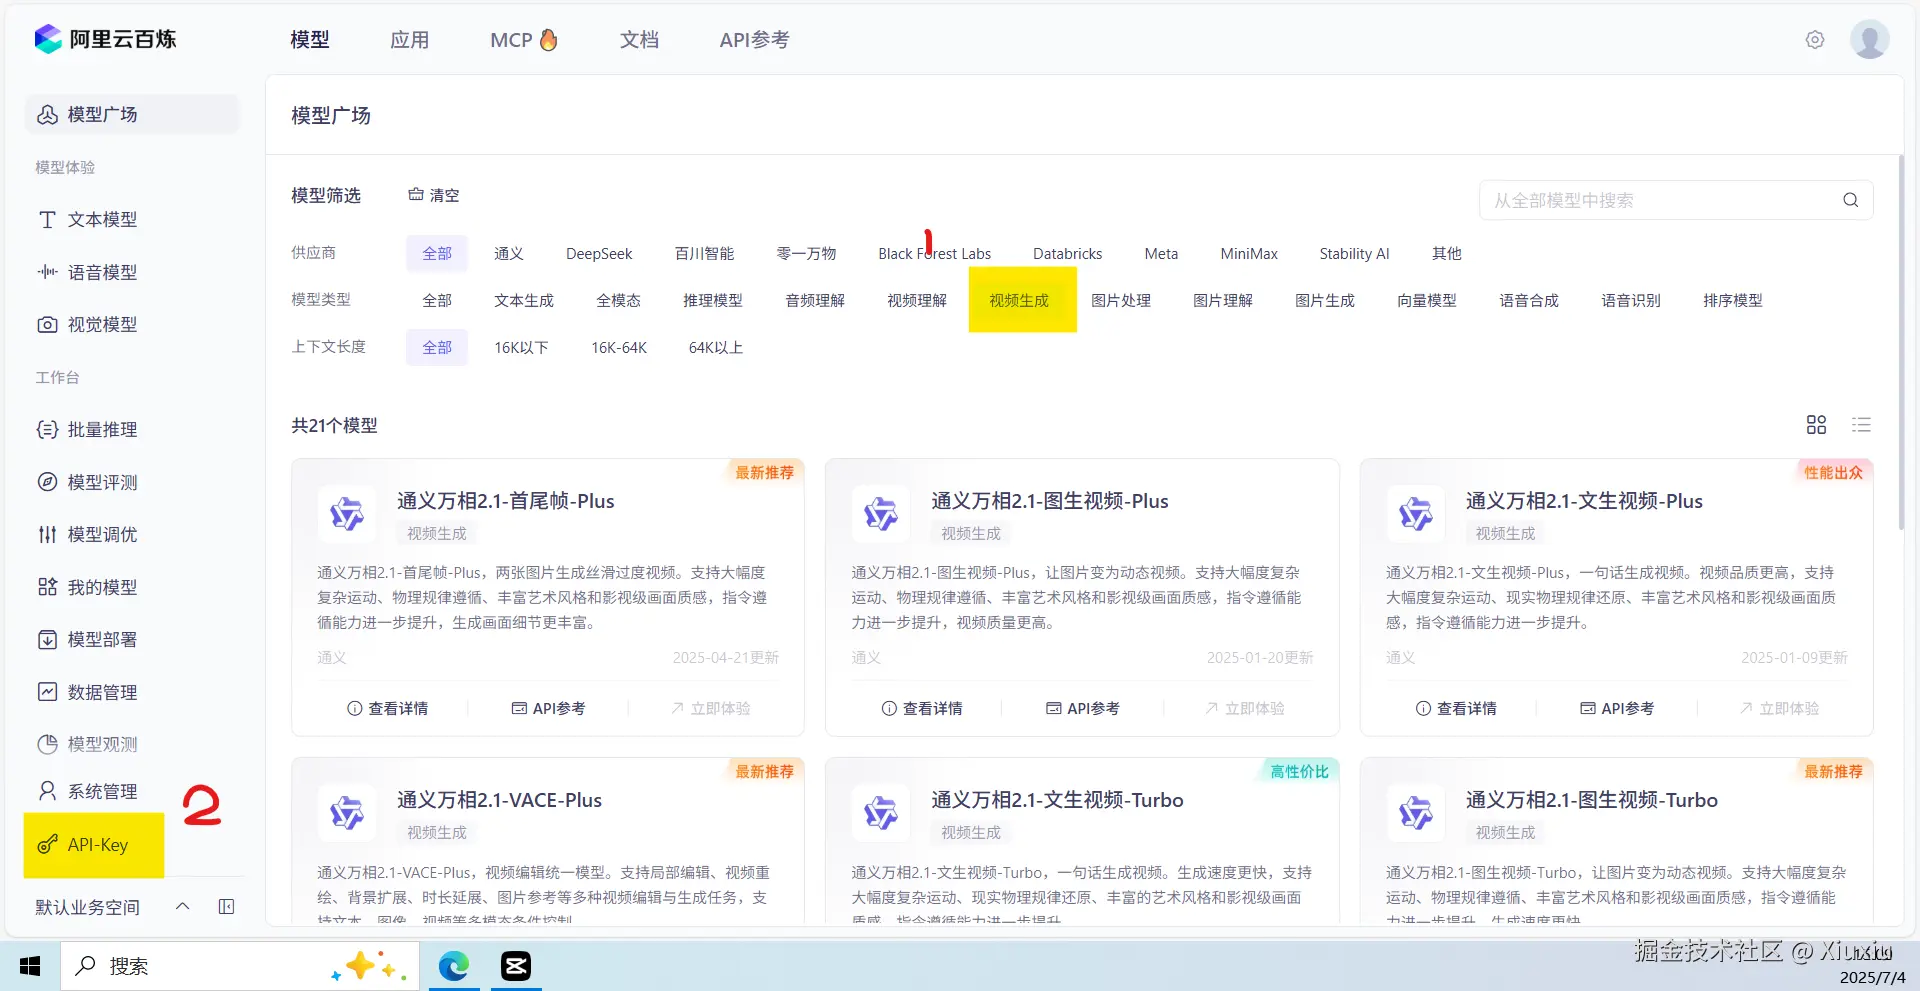The height and width of the screenshot is (991, 1920).
Task: Select 通义 supplier filter
Action: coord(509,254)
